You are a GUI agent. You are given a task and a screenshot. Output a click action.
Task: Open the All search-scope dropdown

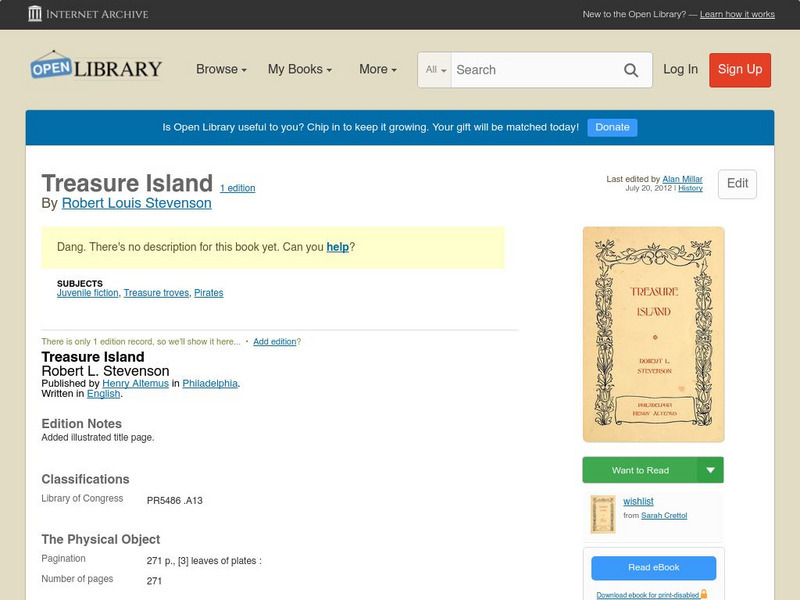click(435, 70)
